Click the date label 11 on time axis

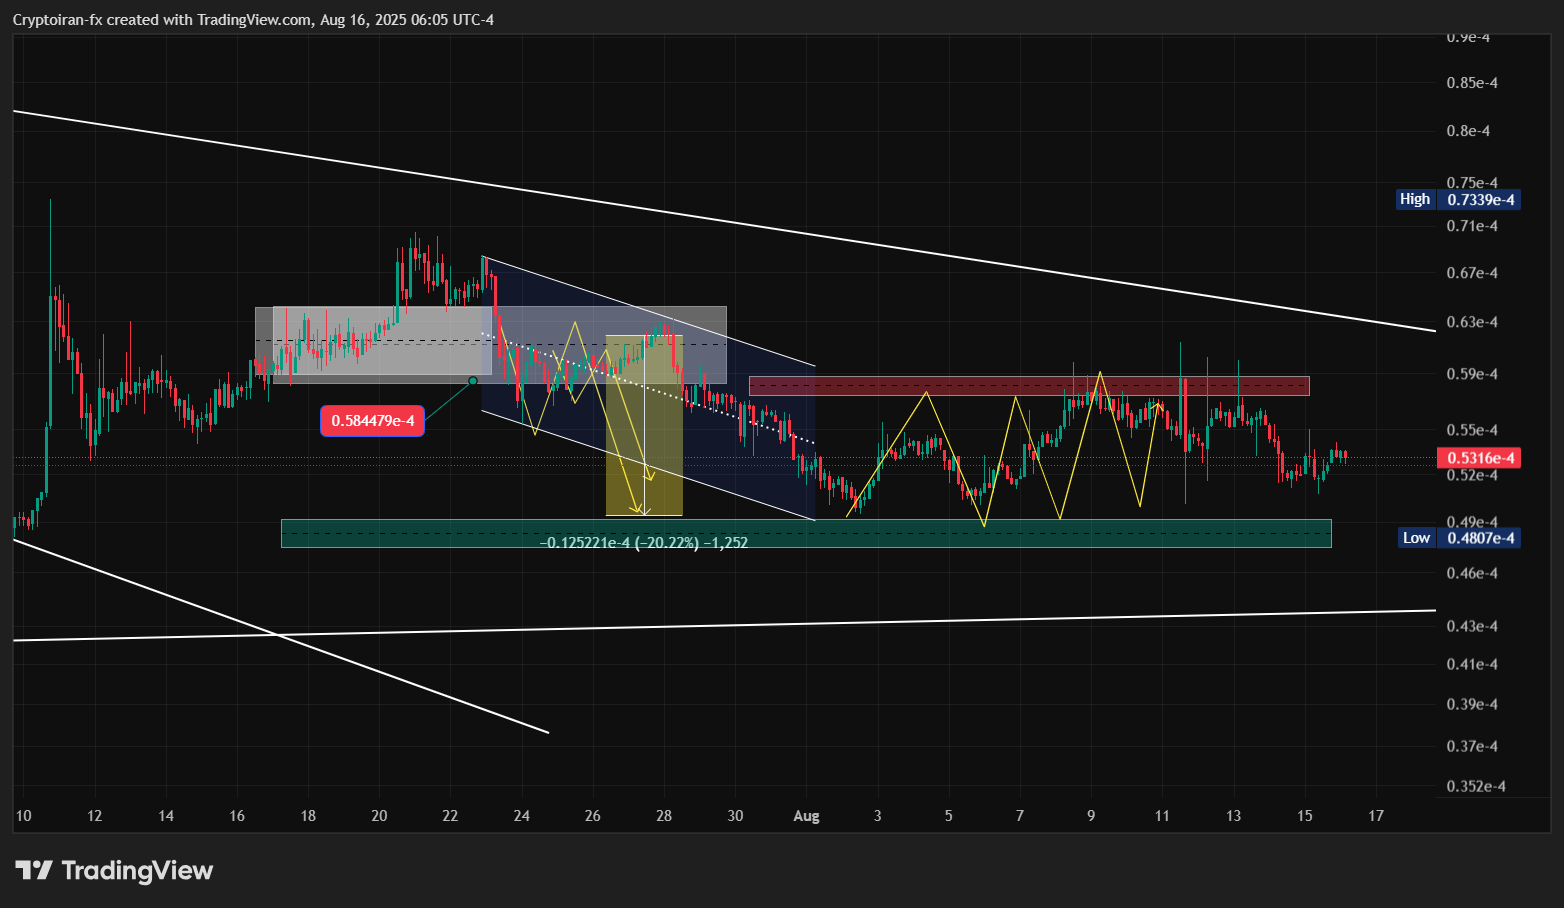pyautogui.click(x=1162, y=816)
